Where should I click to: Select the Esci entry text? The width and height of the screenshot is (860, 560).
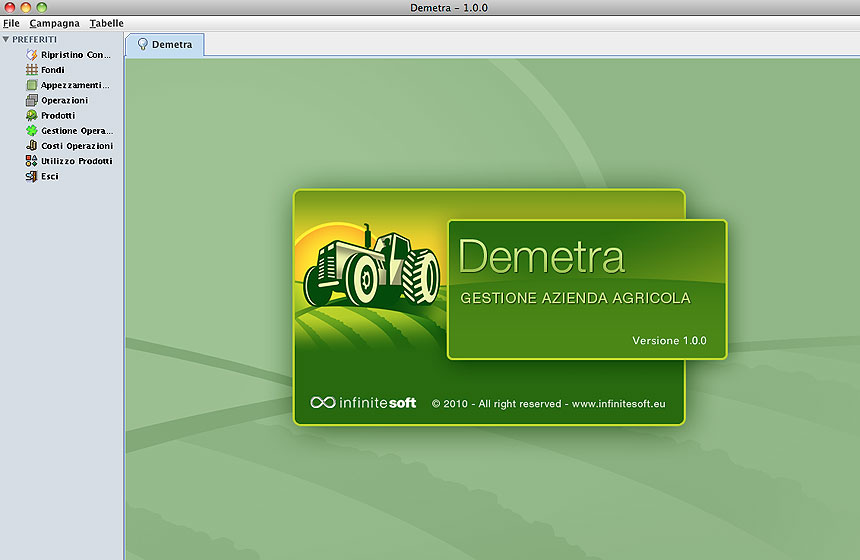point(50,176)
